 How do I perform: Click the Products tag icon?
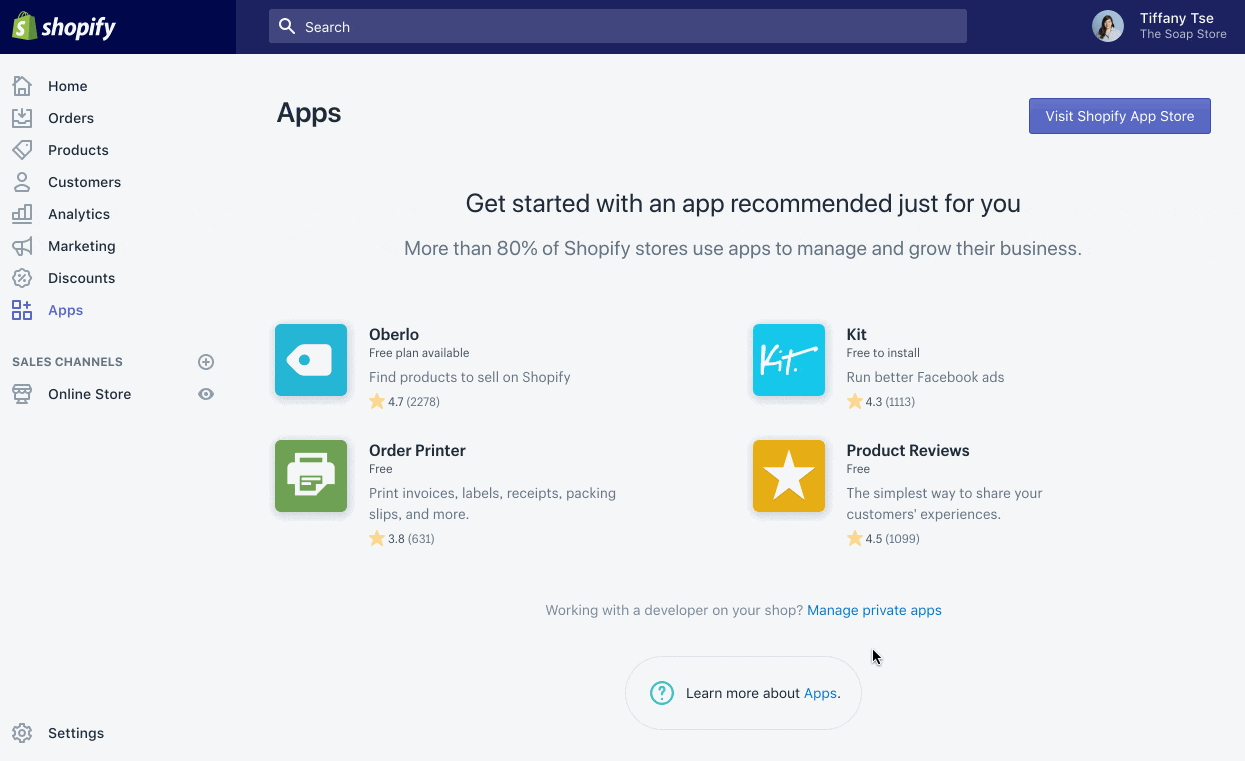click(22, 150)
